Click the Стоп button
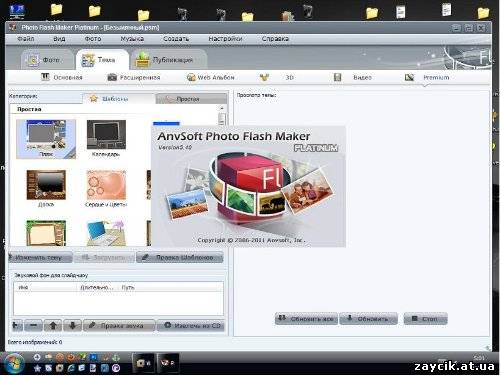 click(425, 319)
